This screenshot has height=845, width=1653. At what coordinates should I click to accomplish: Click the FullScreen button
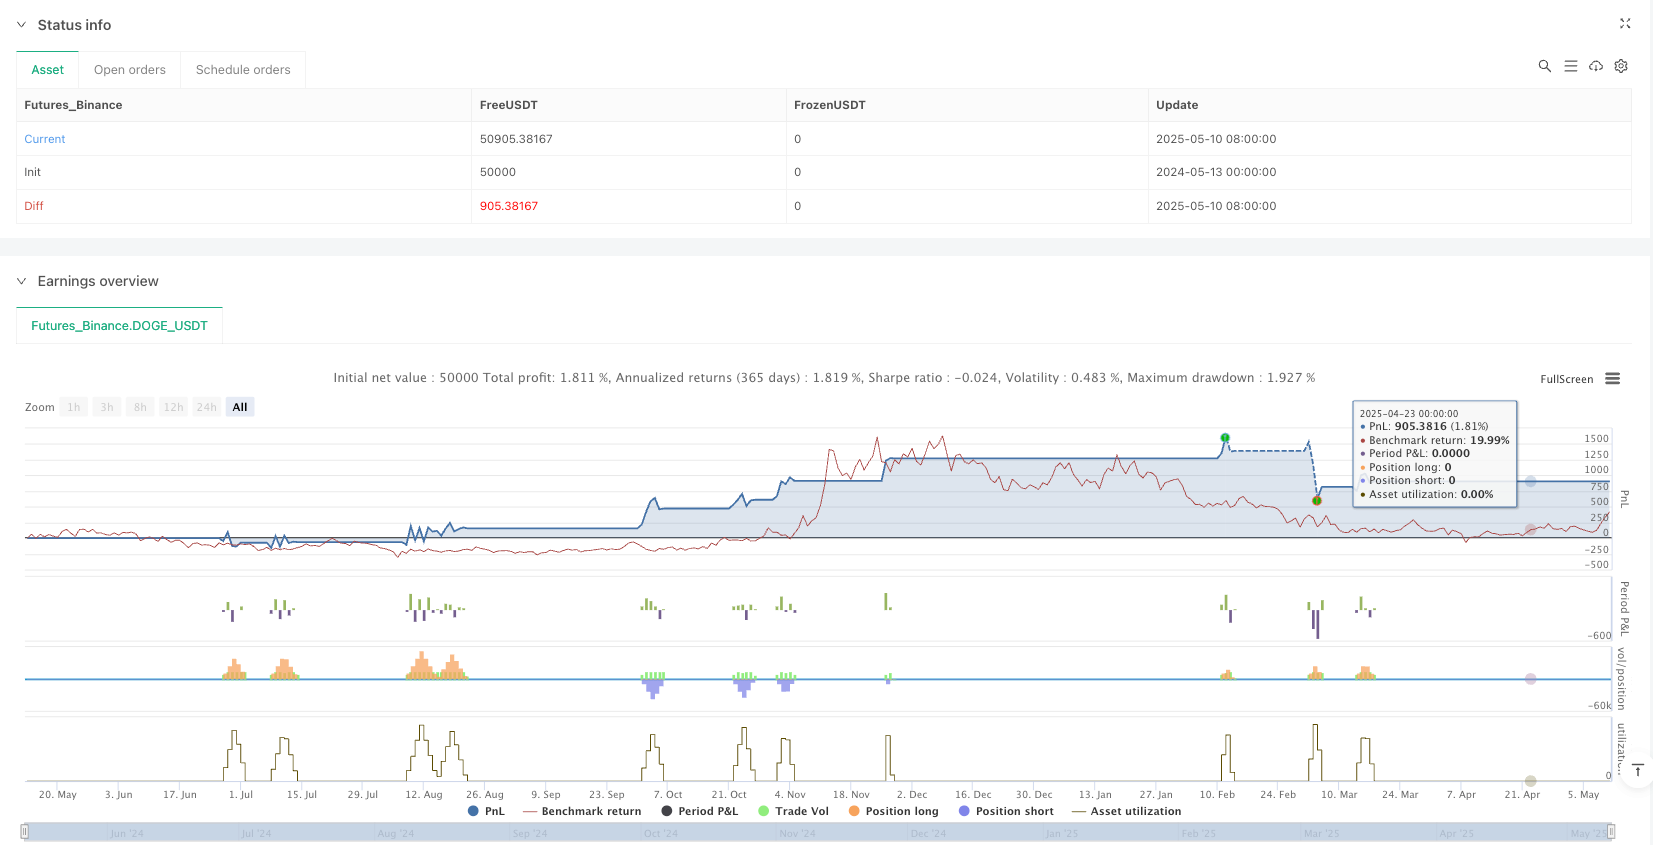point(1566,379)
